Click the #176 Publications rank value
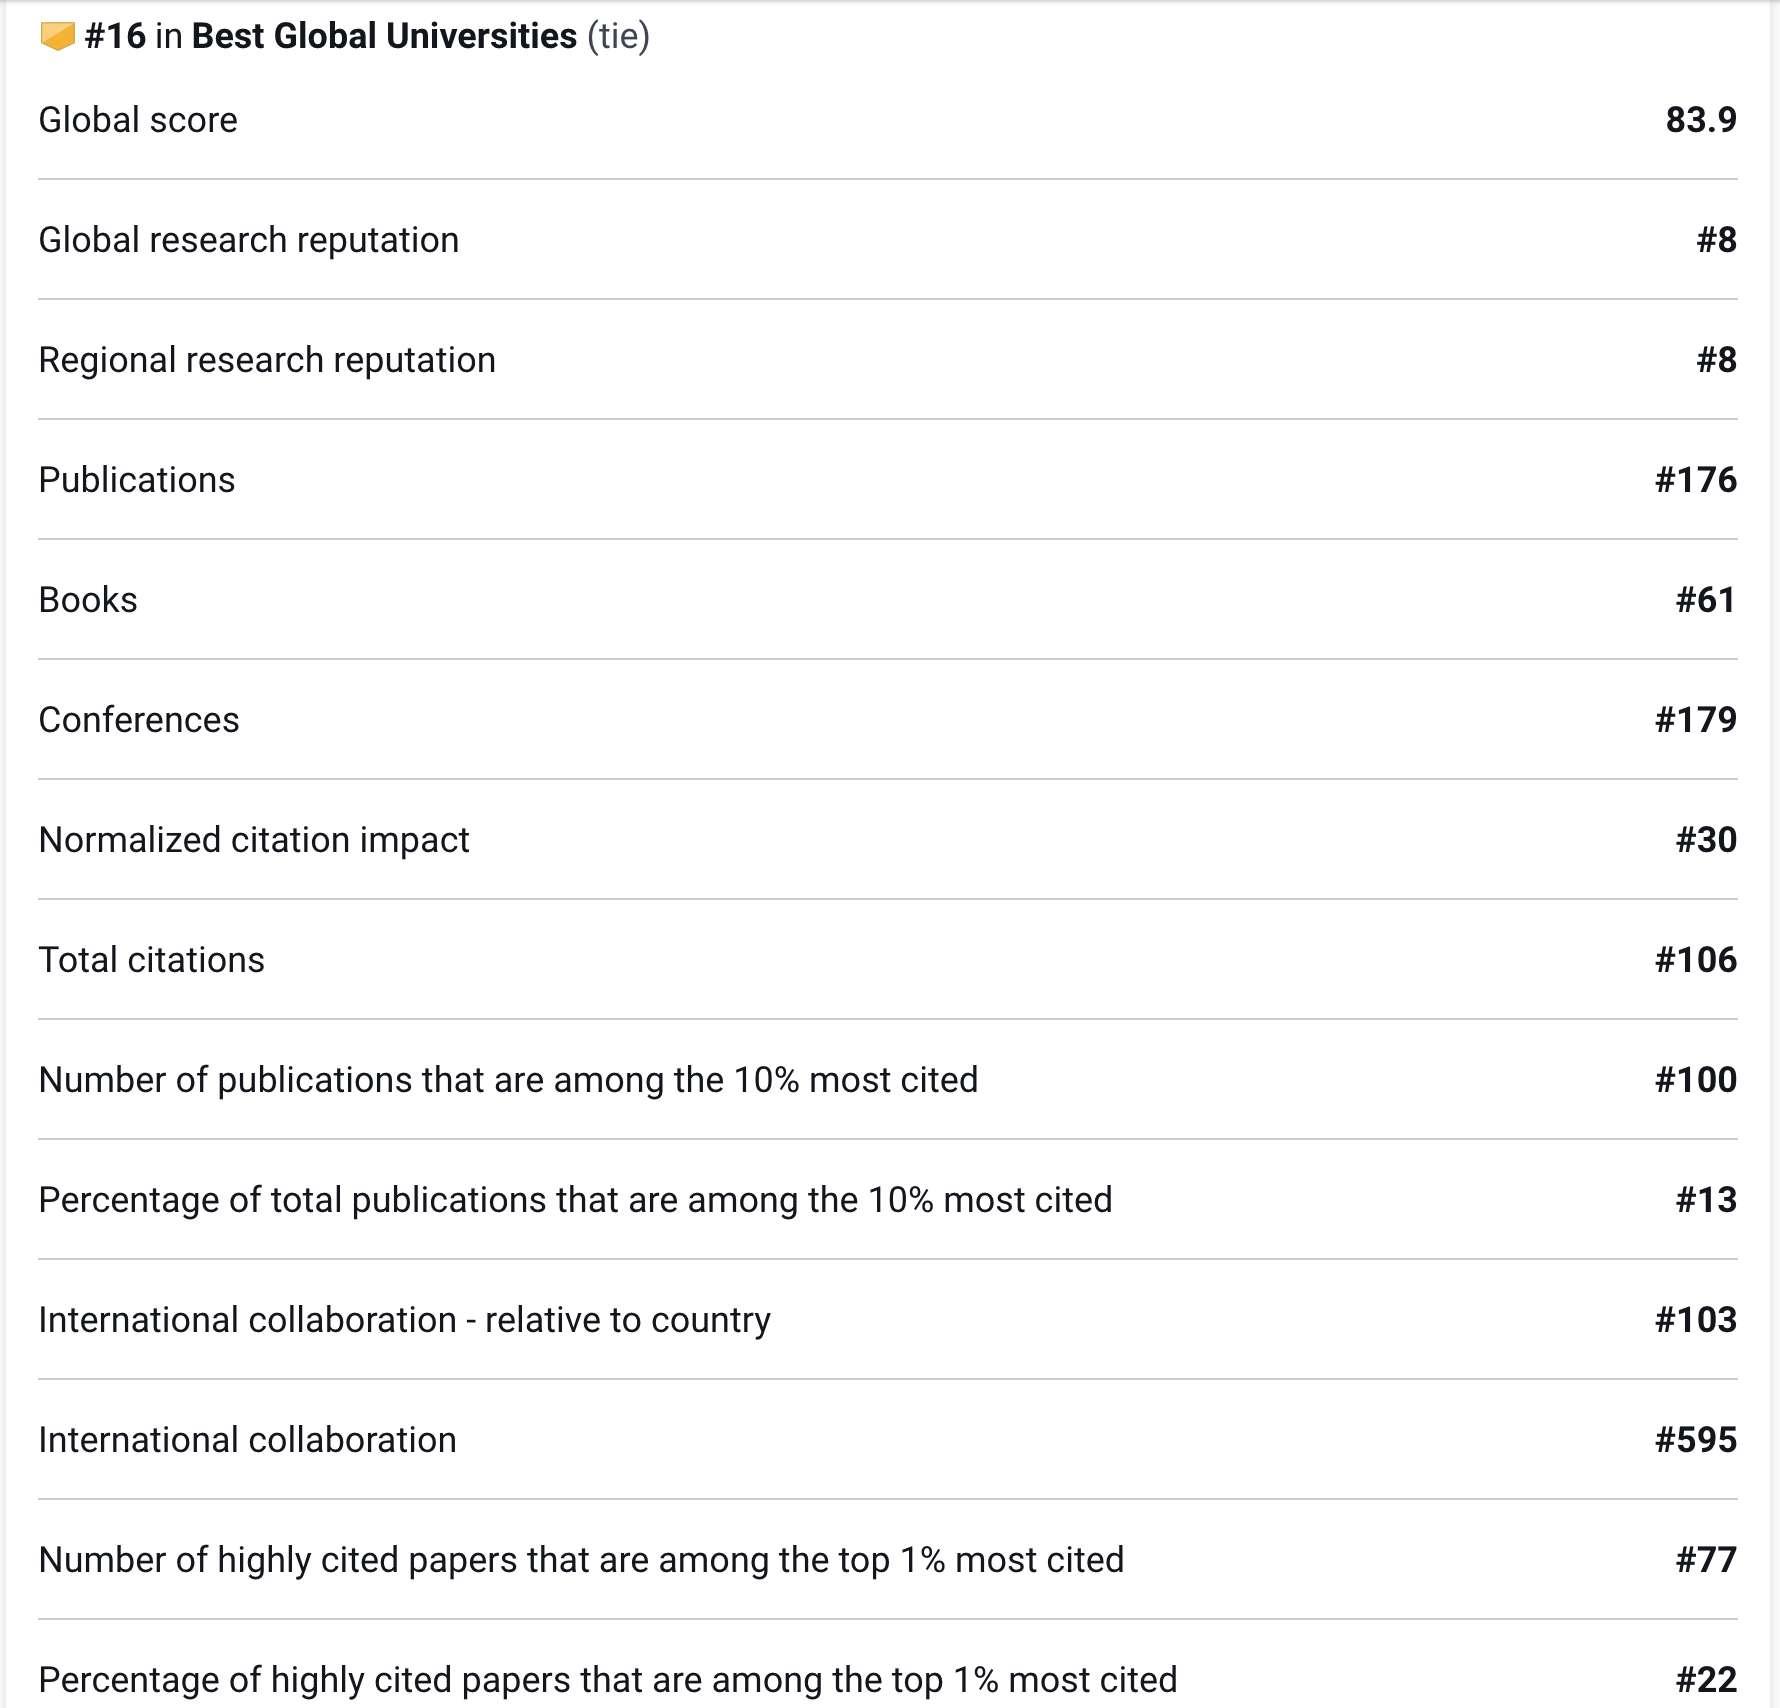The height and width of the screenshot is (1708, 1780). coord(1695,480)
